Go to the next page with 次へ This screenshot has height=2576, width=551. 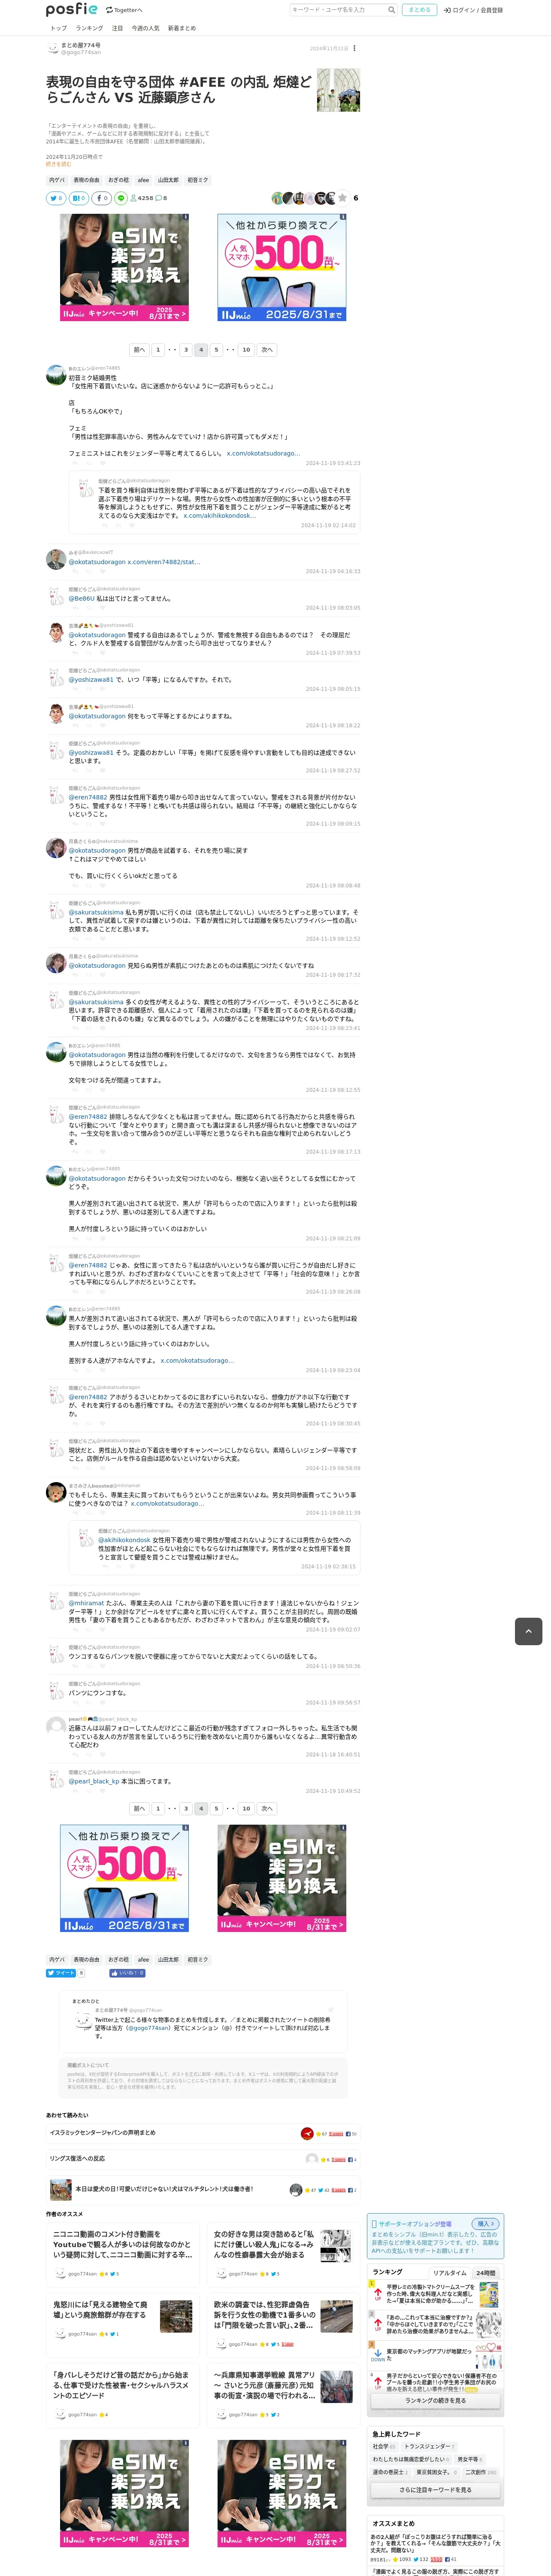point(267,350)
